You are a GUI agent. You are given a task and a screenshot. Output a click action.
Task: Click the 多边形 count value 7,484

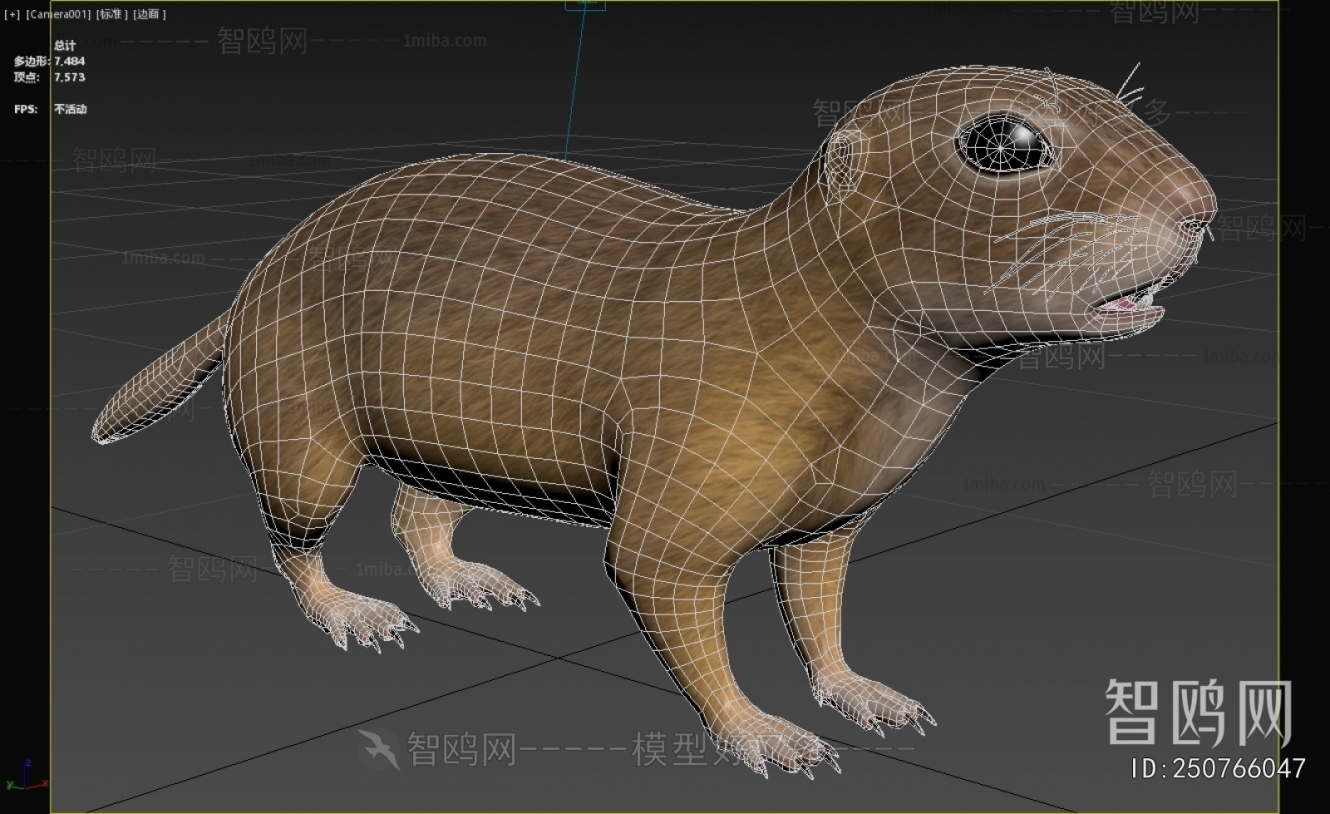pyautogui.click(x=70, y=61)
